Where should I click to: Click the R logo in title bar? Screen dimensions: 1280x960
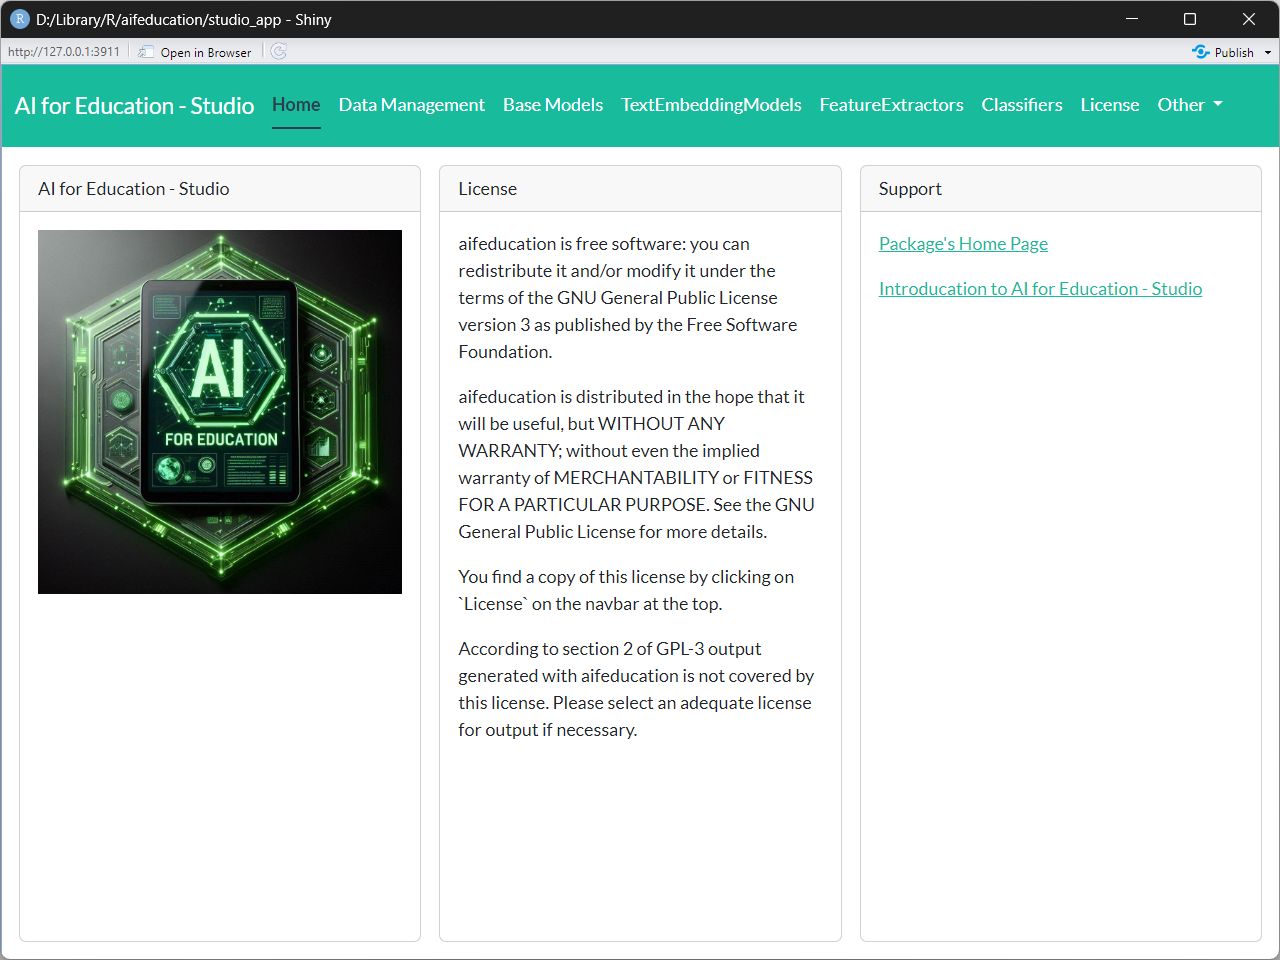pos(19,19)
